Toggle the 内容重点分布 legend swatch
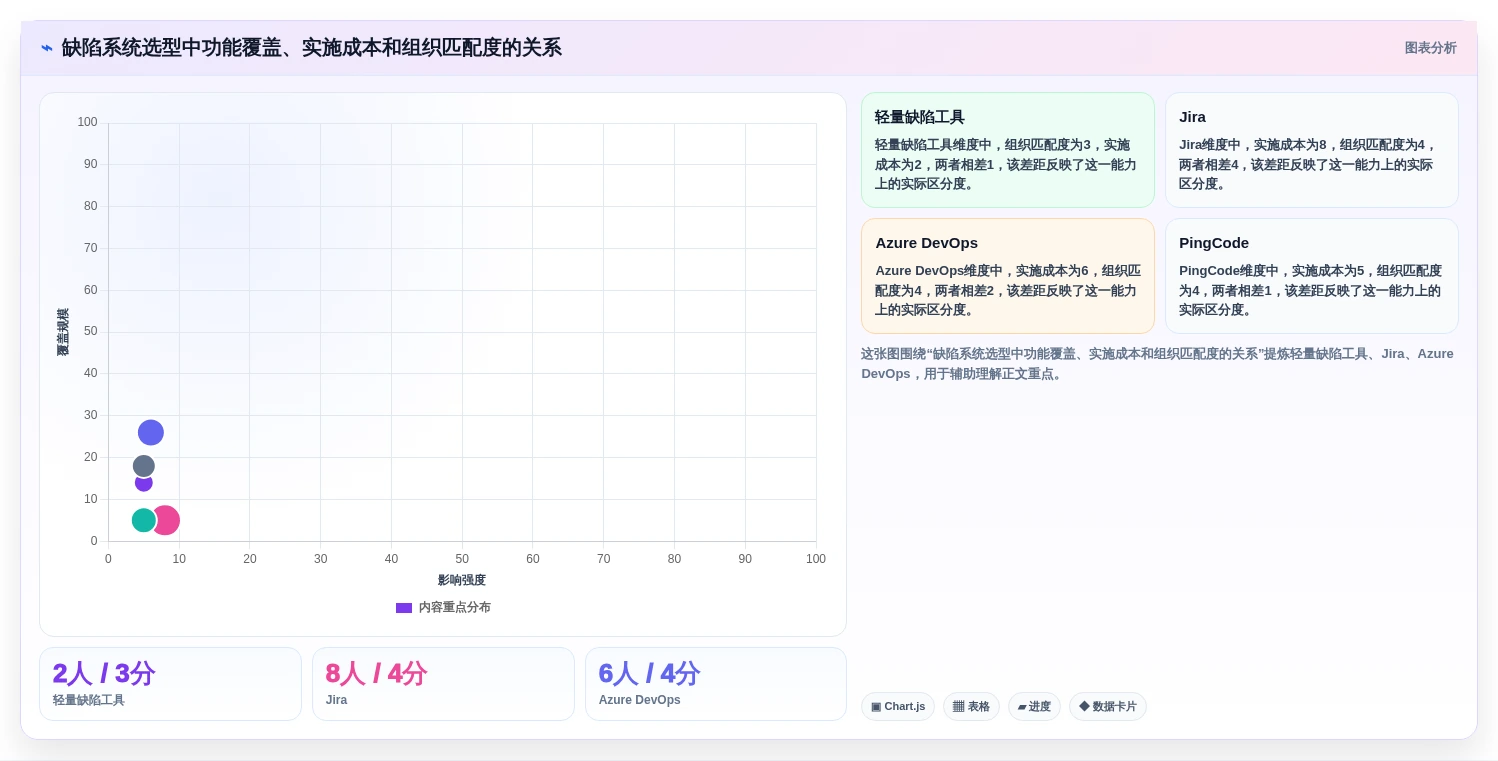This screenshot has height=761, width=1498. coord(404,608)
